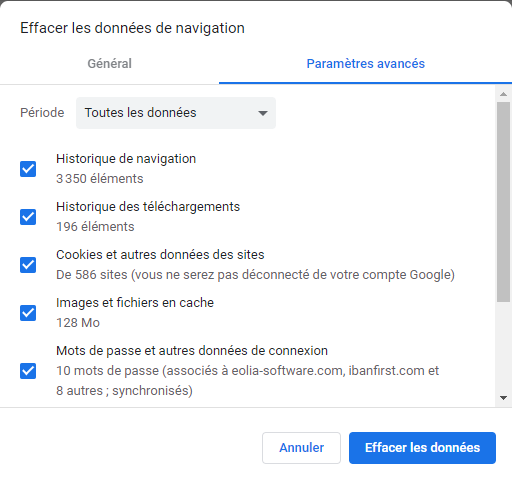
Task: Click the scrollbar track below the thumb
Action: (503, 347)
